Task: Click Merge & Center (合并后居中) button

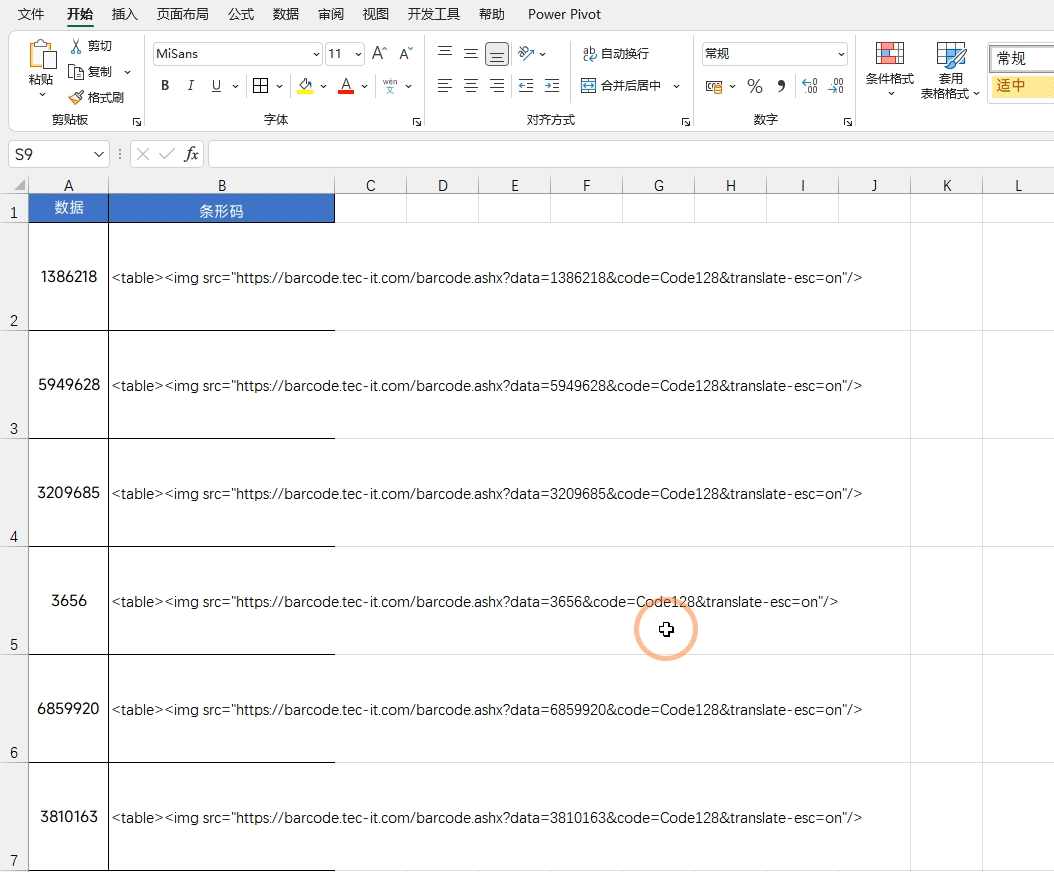Action: click(621, 85)
